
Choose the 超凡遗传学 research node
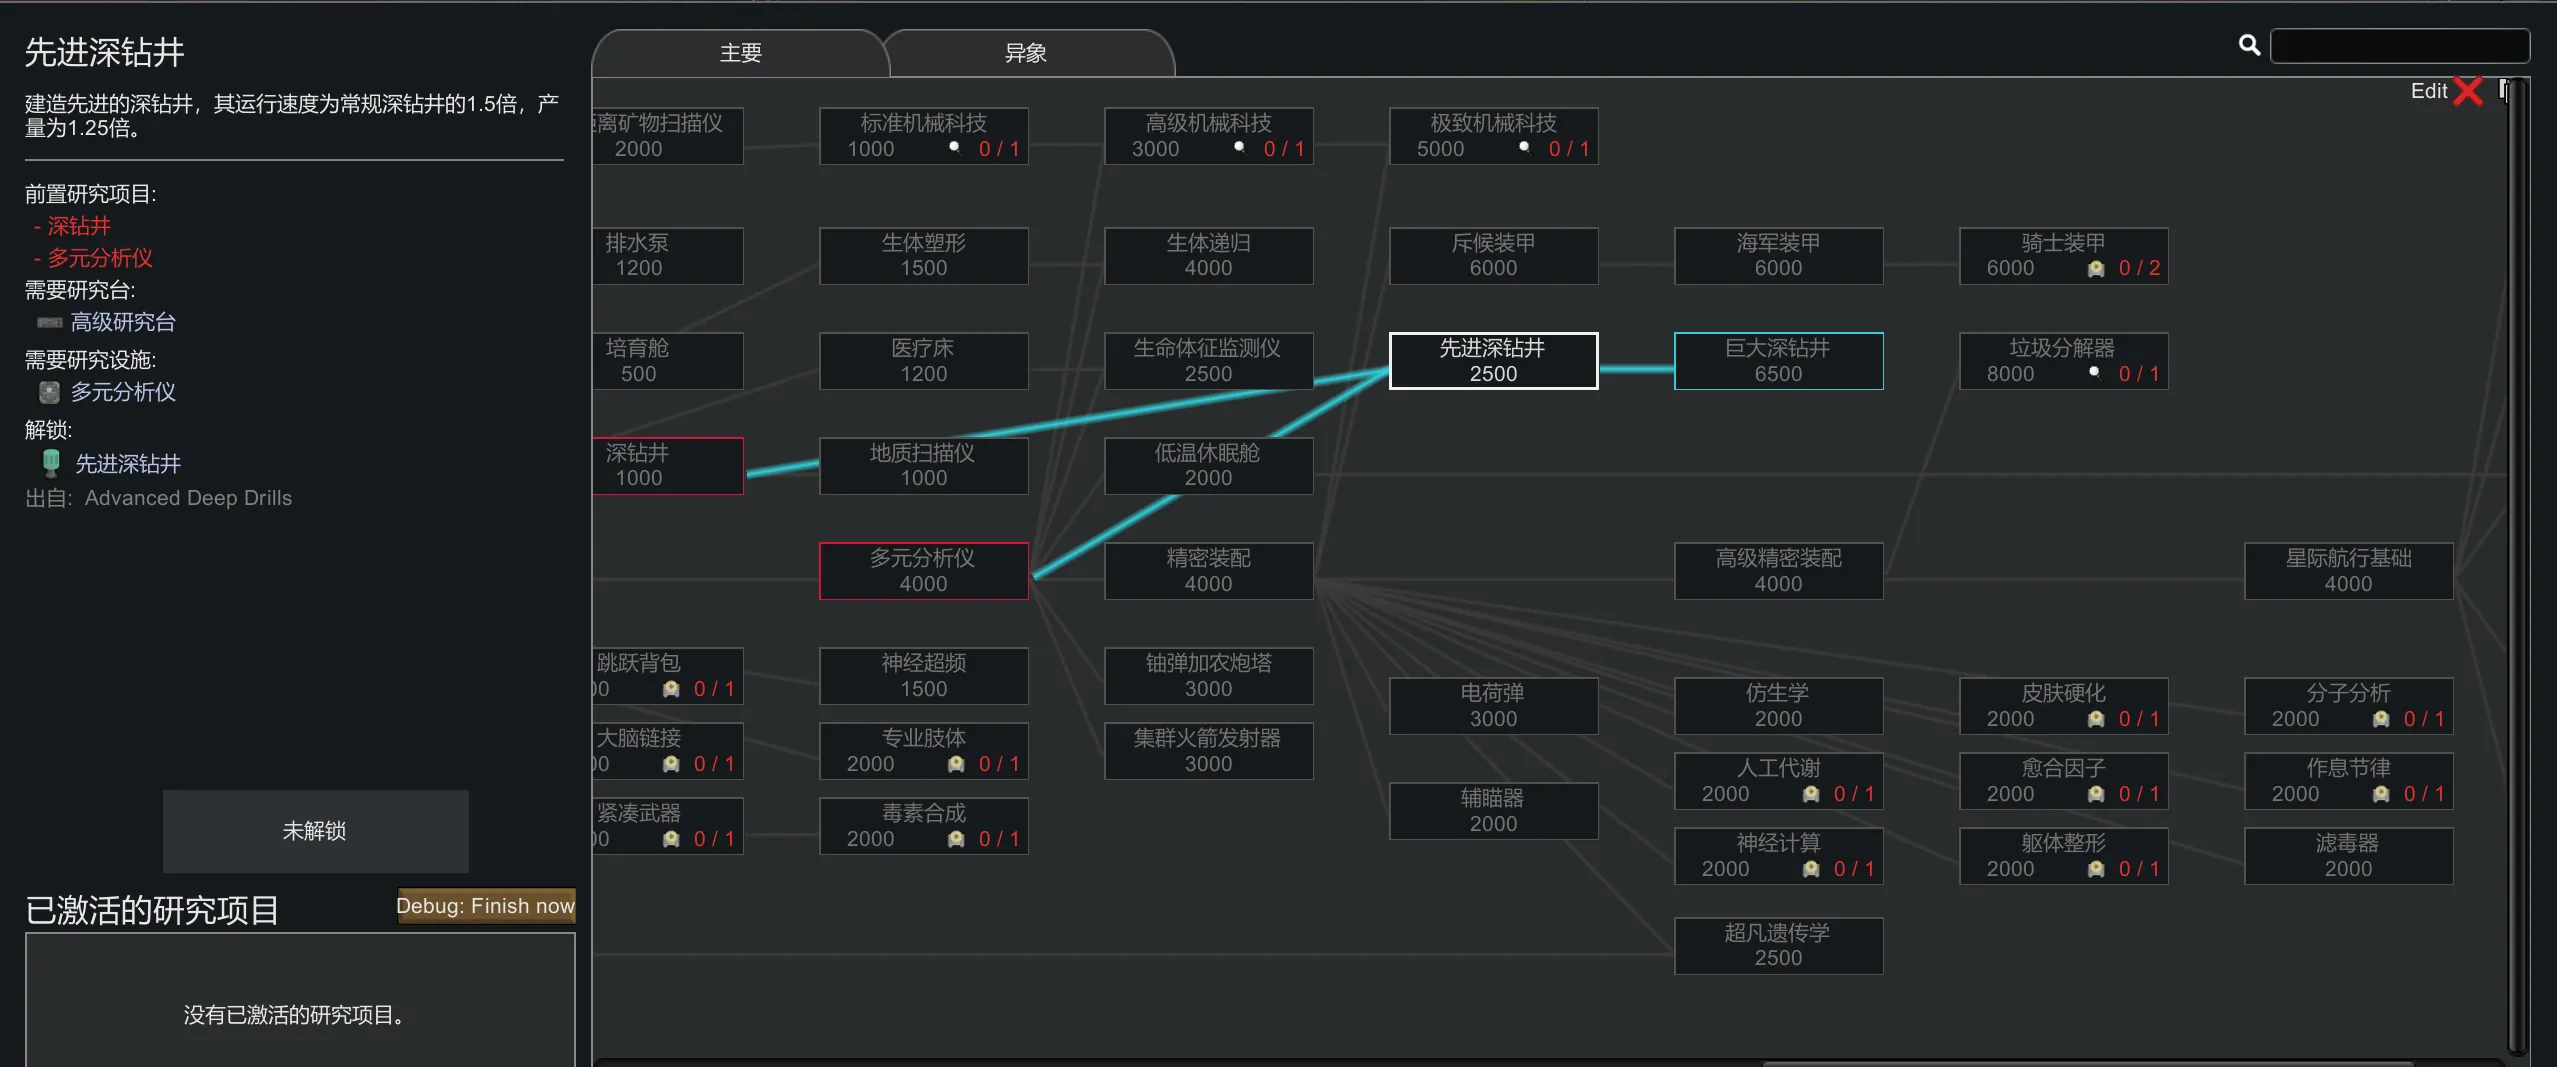click(1777, 945)
